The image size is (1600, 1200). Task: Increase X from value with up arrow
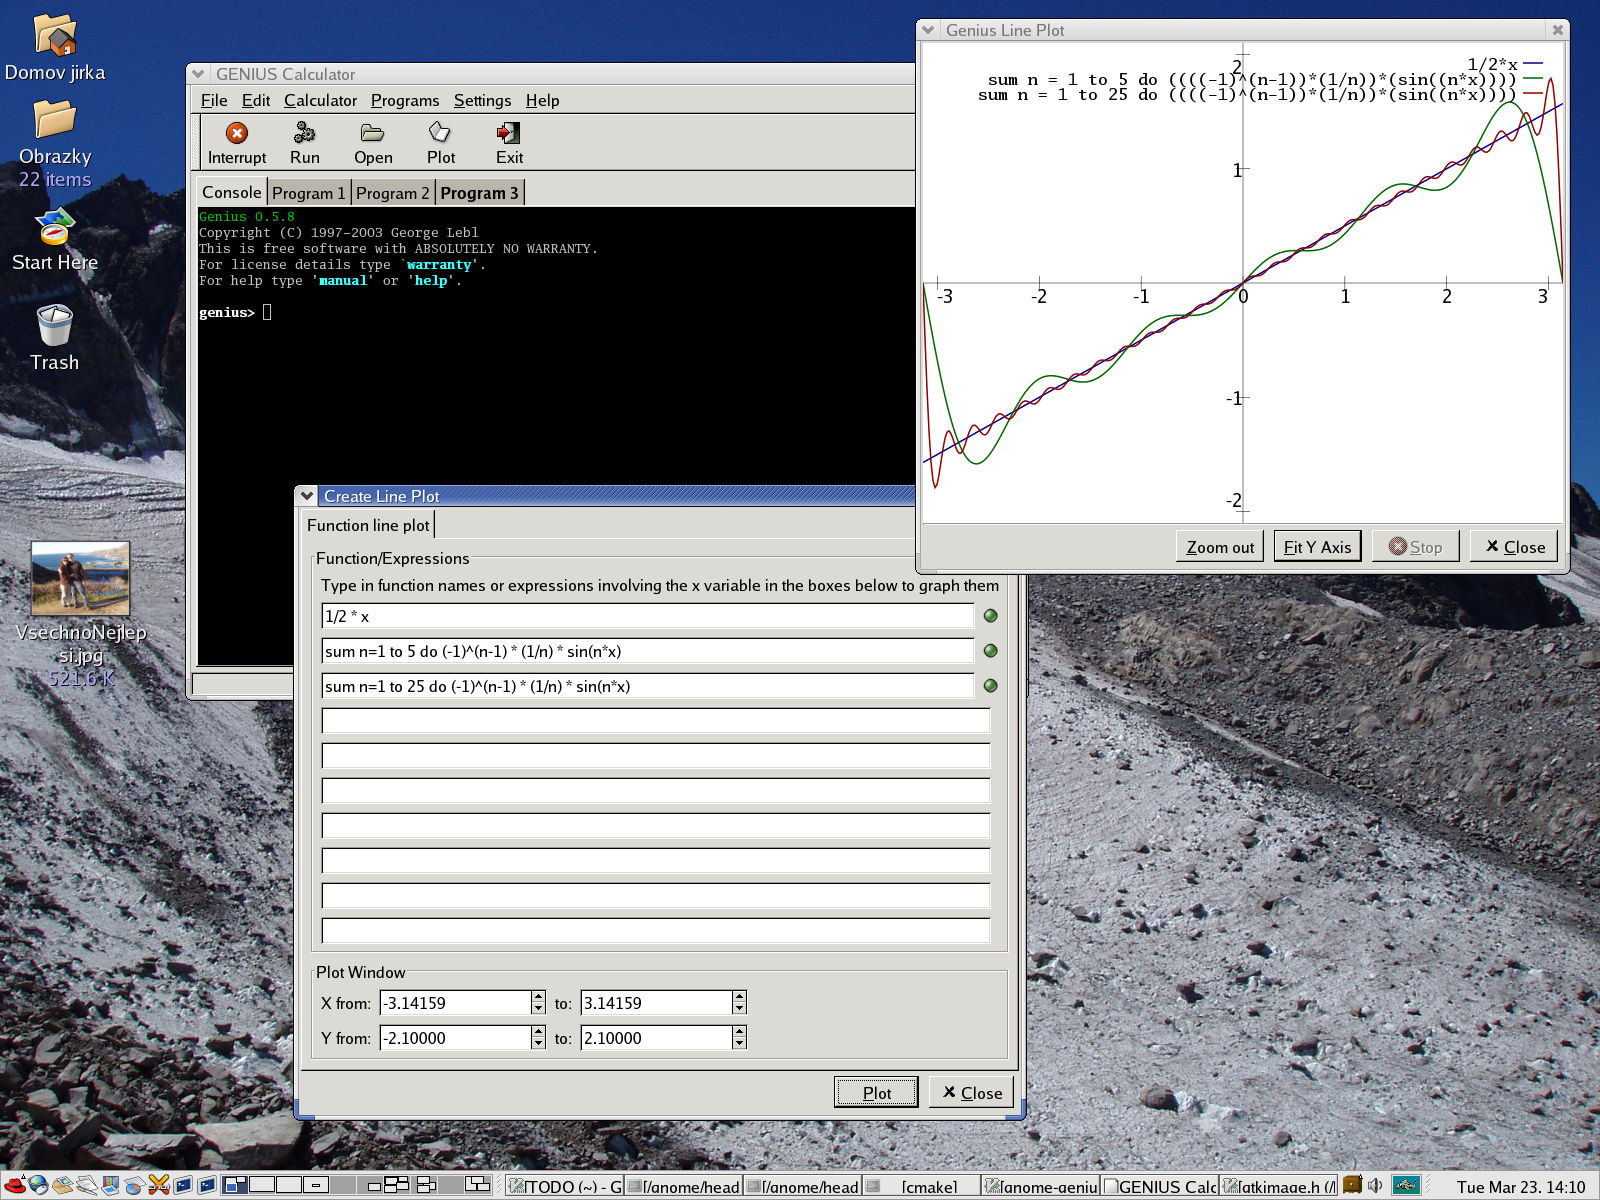click(539, 997)
